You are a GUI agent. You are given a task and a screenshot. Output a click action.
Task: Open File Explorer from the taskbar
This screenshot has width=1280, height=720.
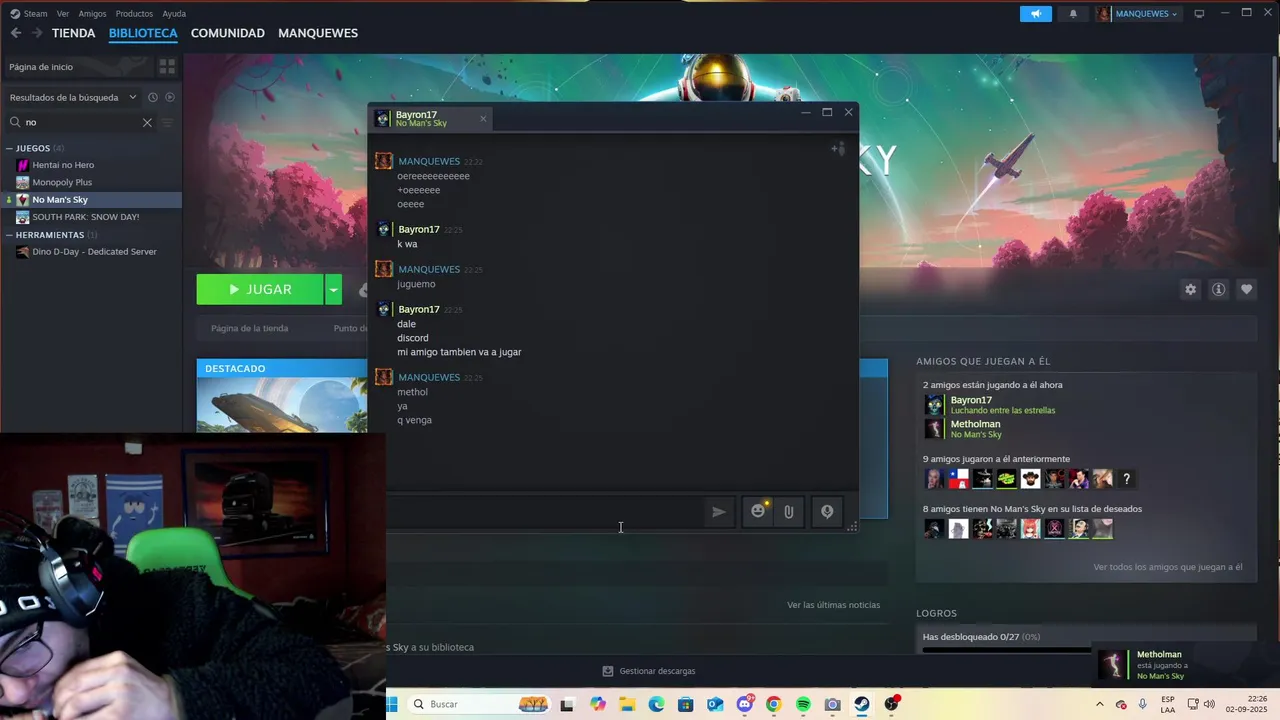pyautogui.click(x=627, y=705)
